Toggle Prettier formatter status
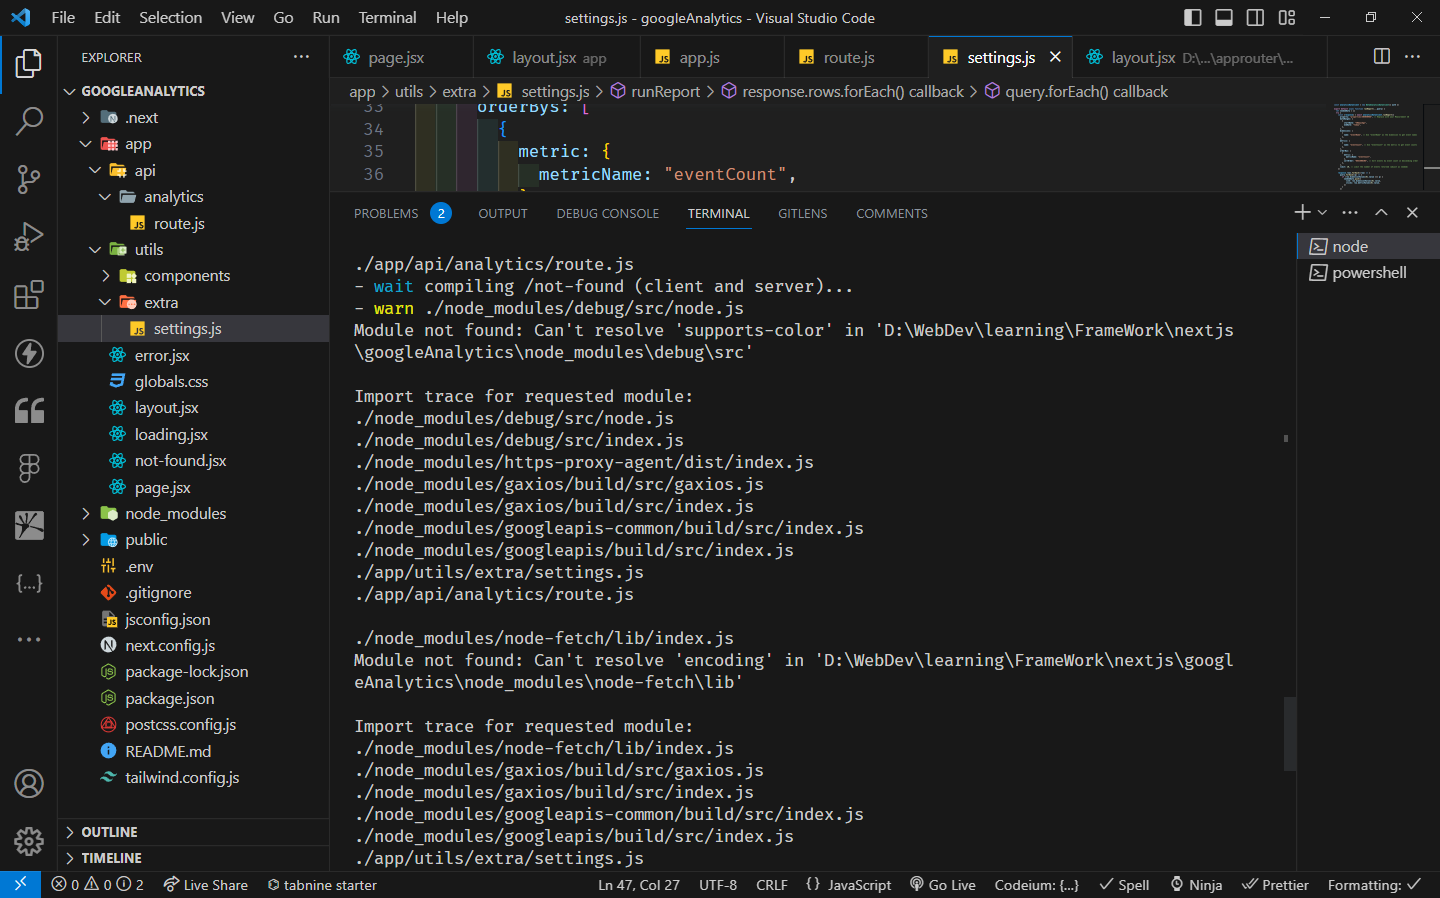 (x=1275, y=885)
